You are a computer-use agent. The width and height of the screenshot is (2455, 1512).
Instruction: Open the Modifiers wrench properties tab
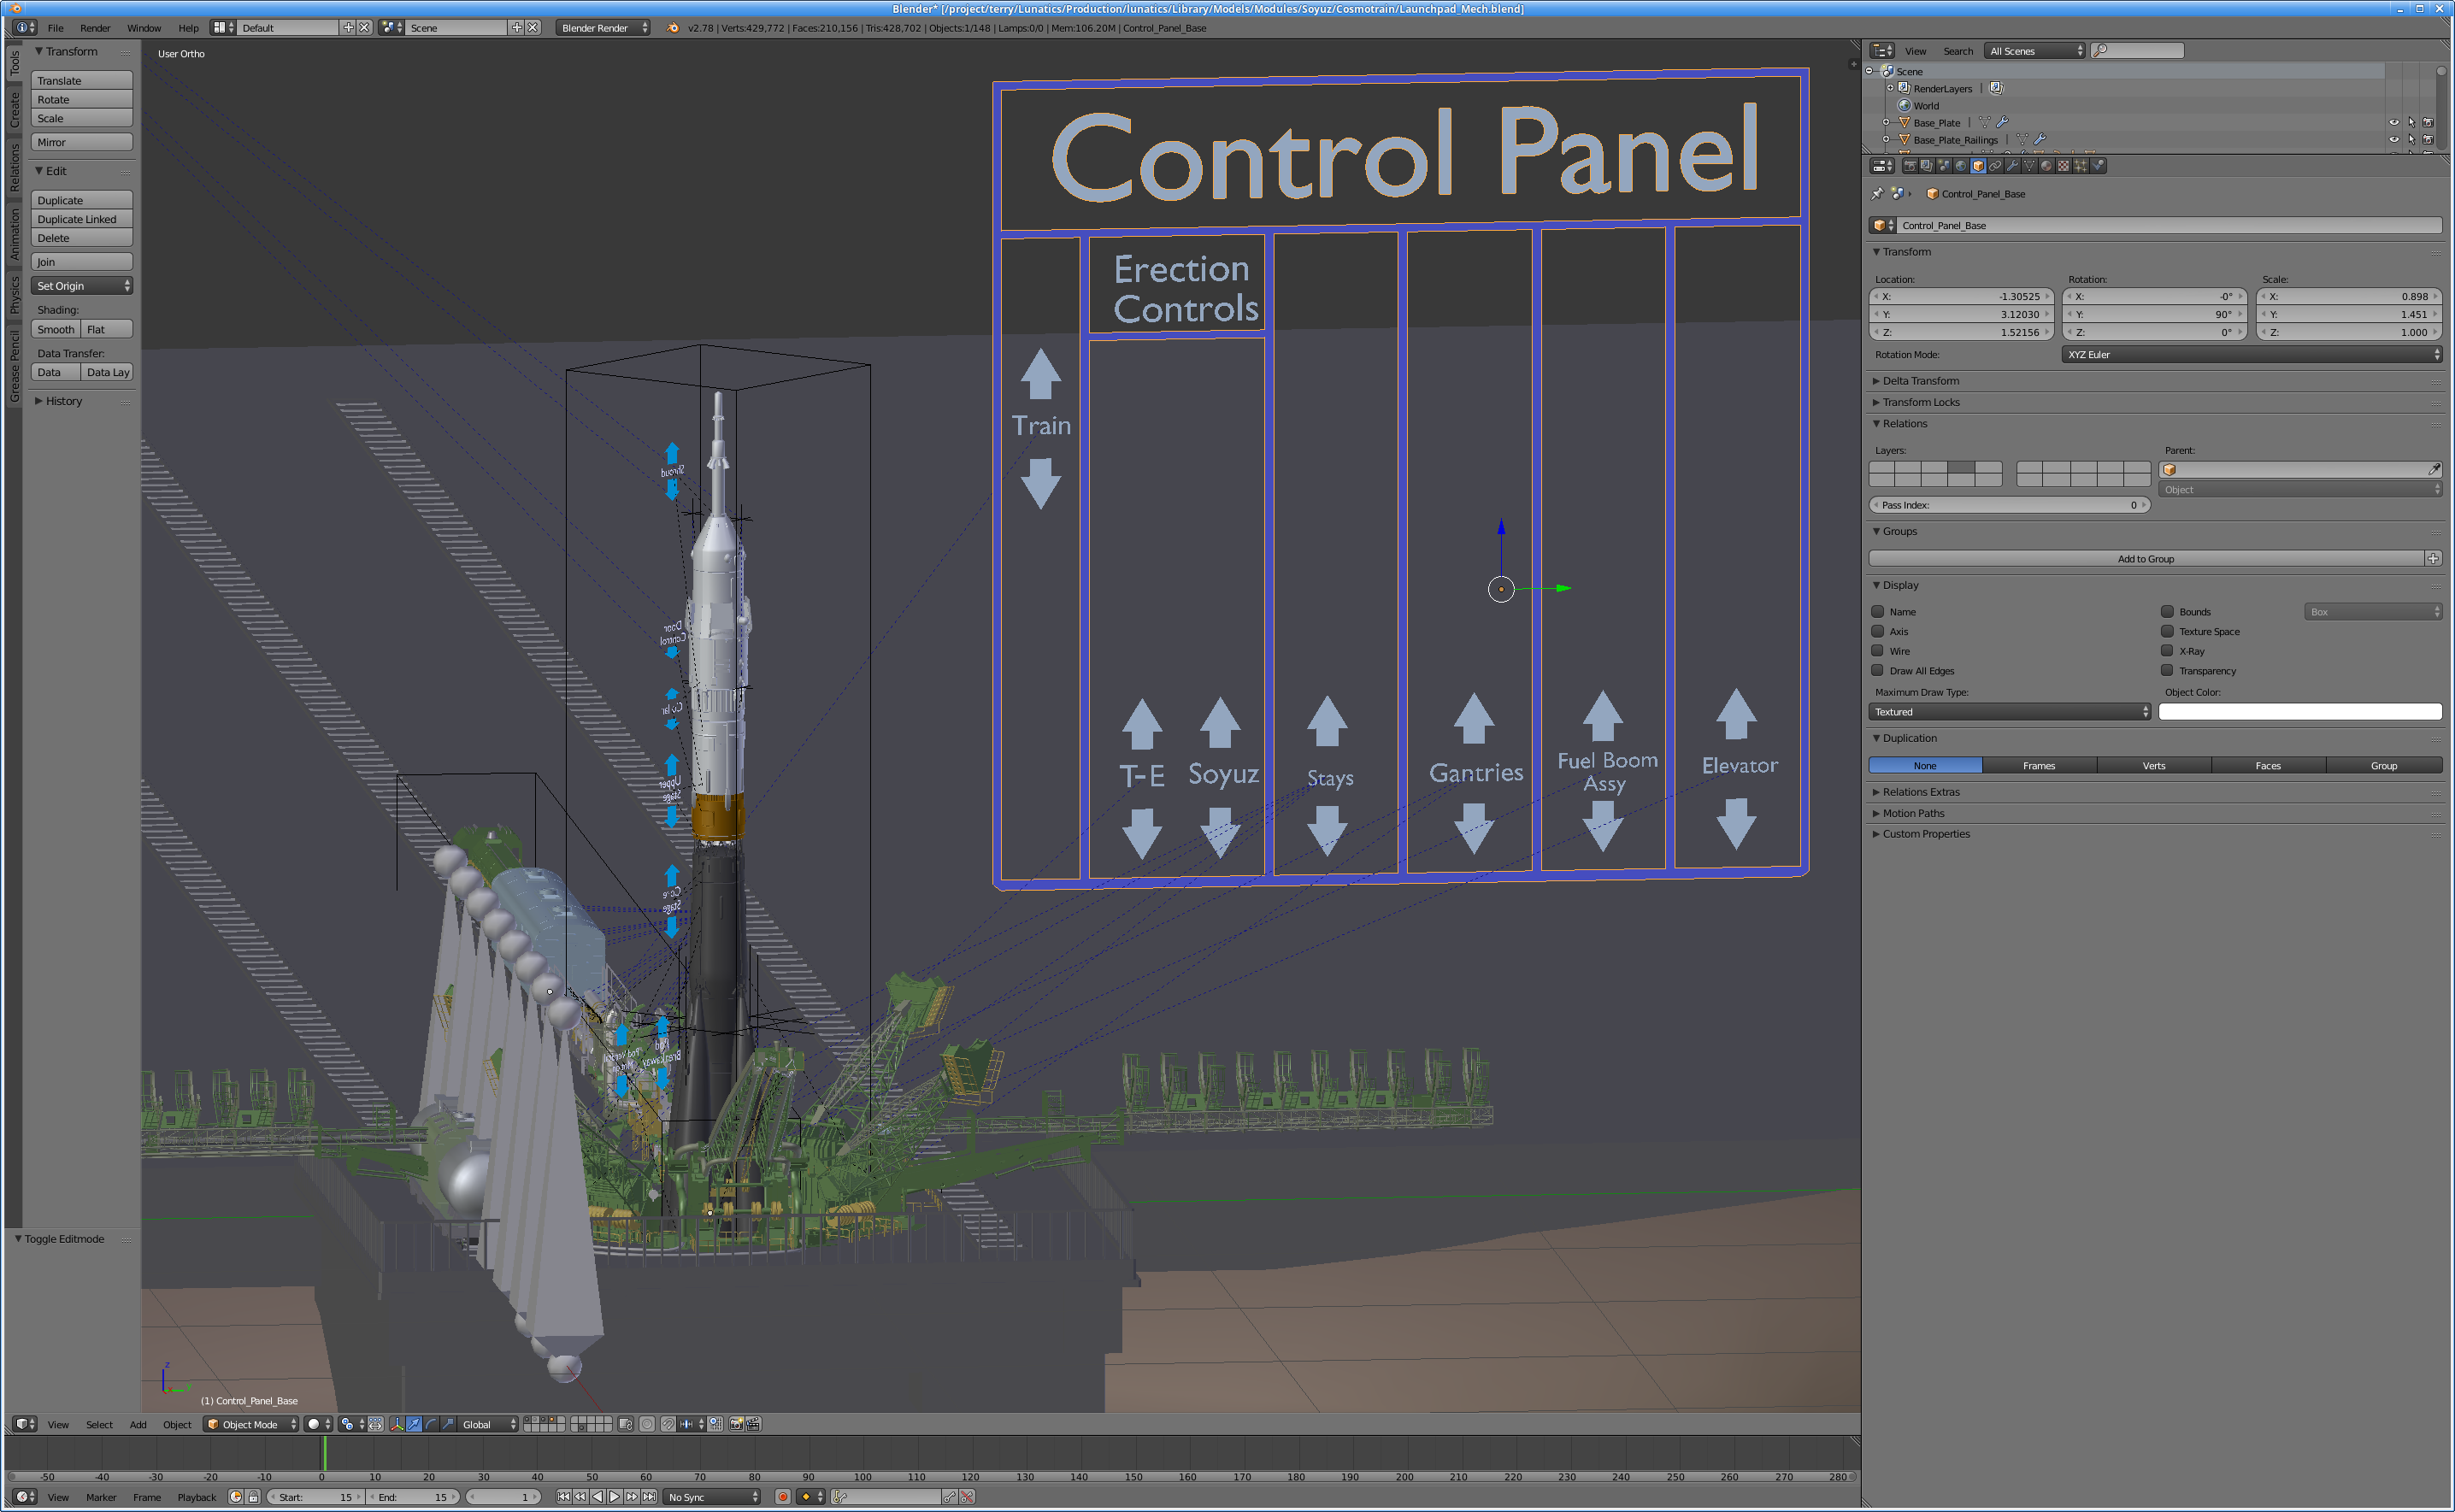(x=2013, y=166)
